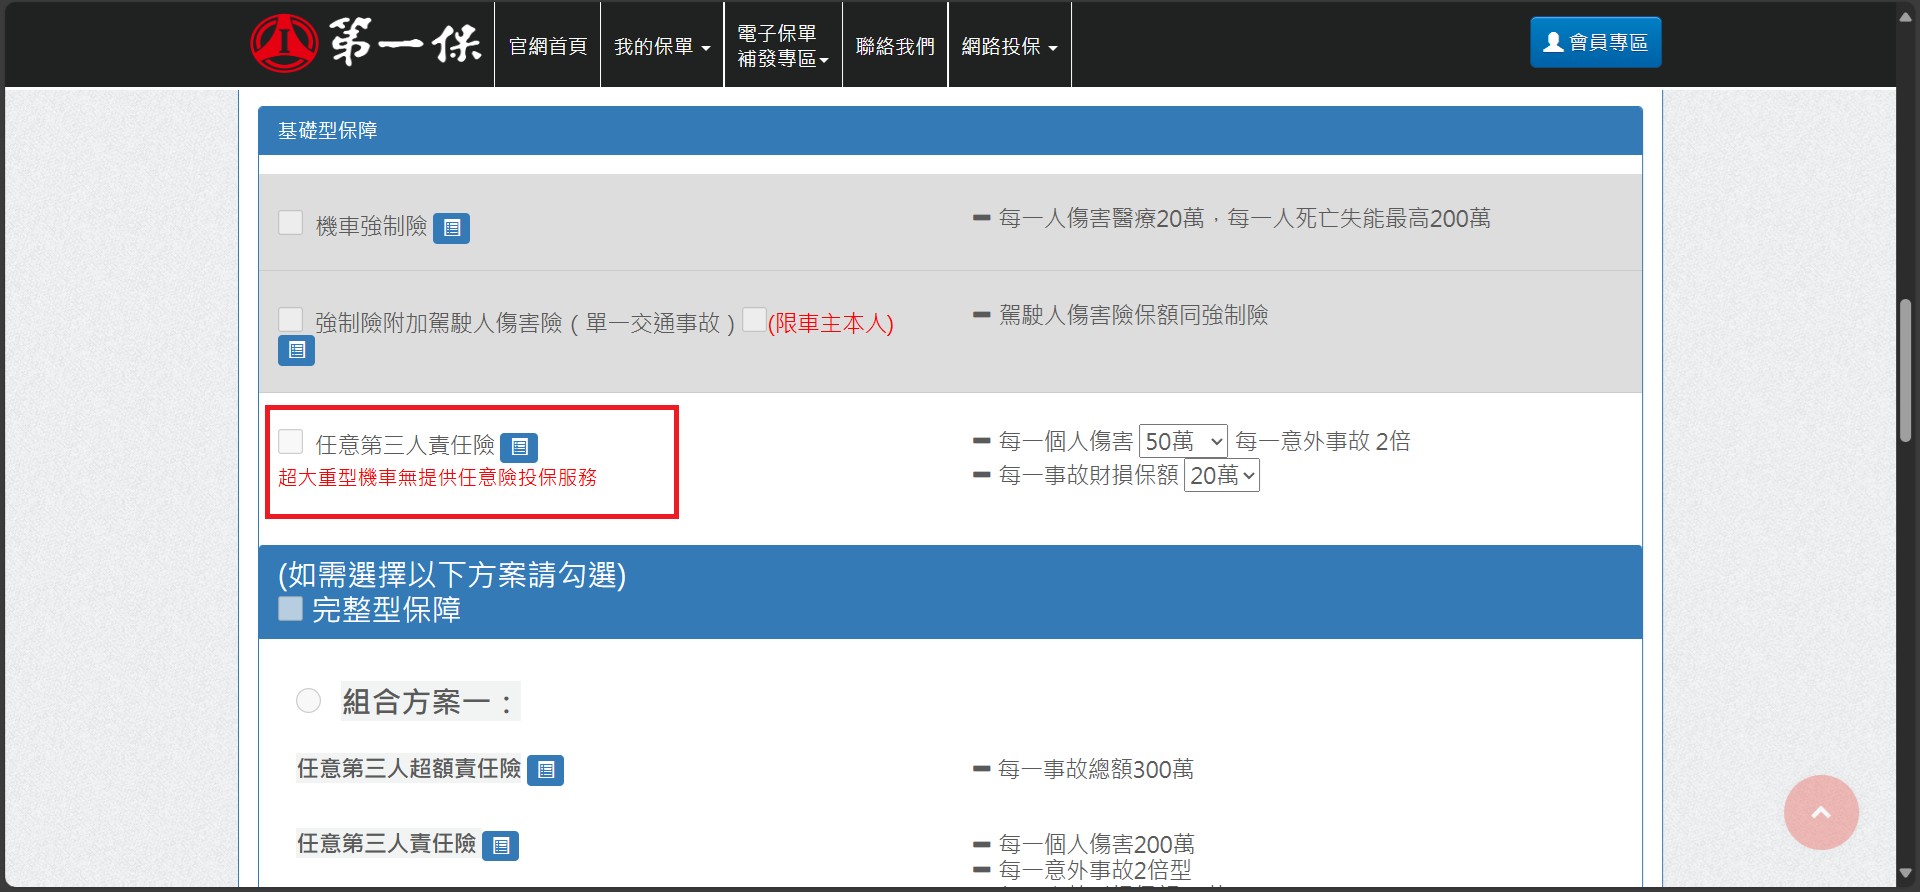Screen dimensions: 1920x892
Task: Open the 每一事故財損保額 20萬 dropdown
Action: coord(1222,475)
